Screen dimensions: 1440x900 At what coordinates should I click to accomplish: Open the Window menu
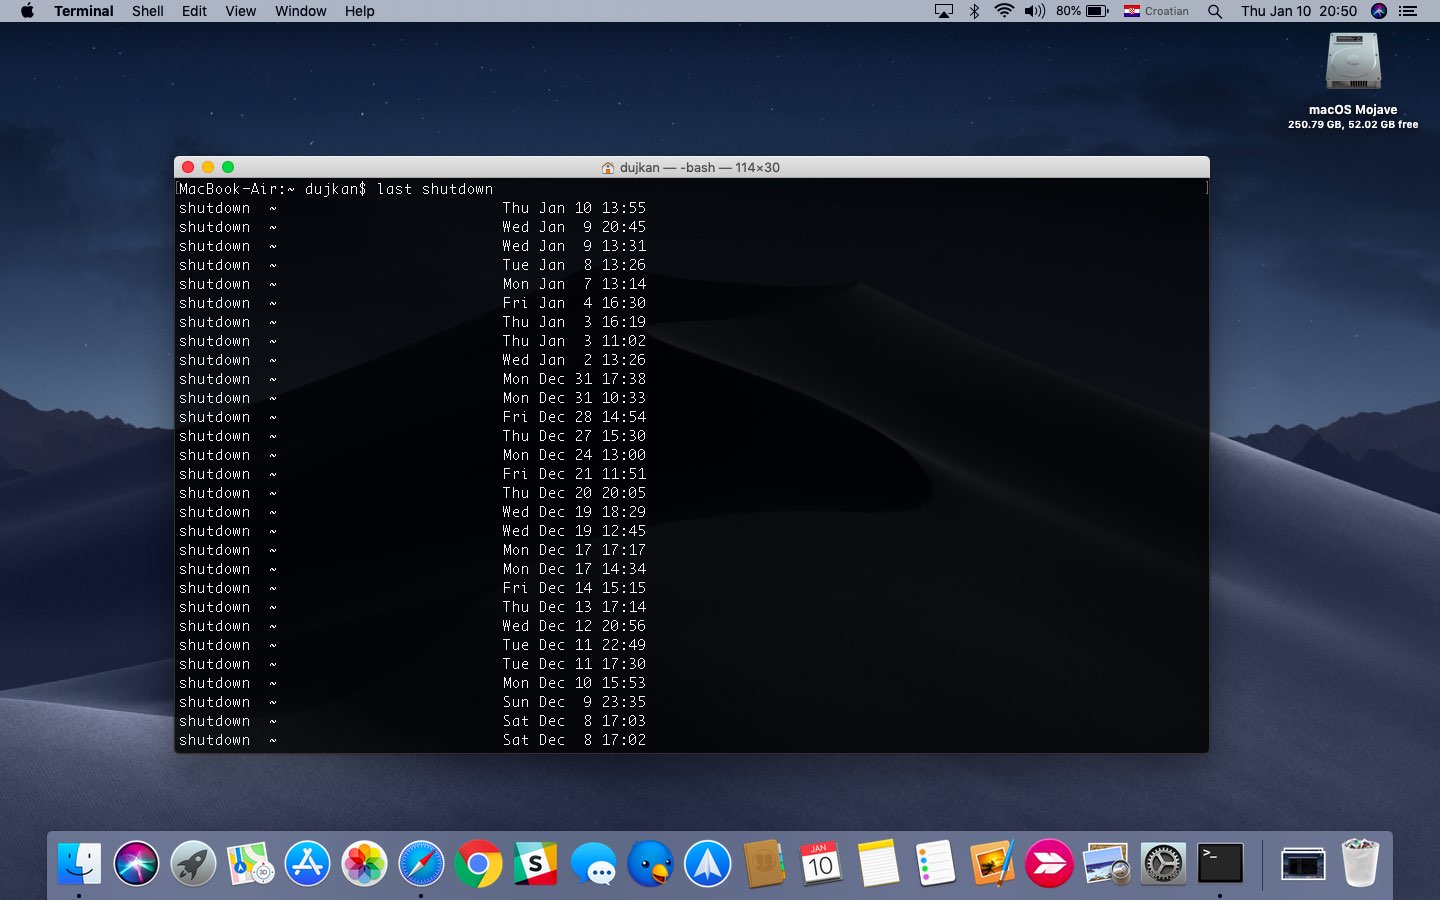[300, 11]
